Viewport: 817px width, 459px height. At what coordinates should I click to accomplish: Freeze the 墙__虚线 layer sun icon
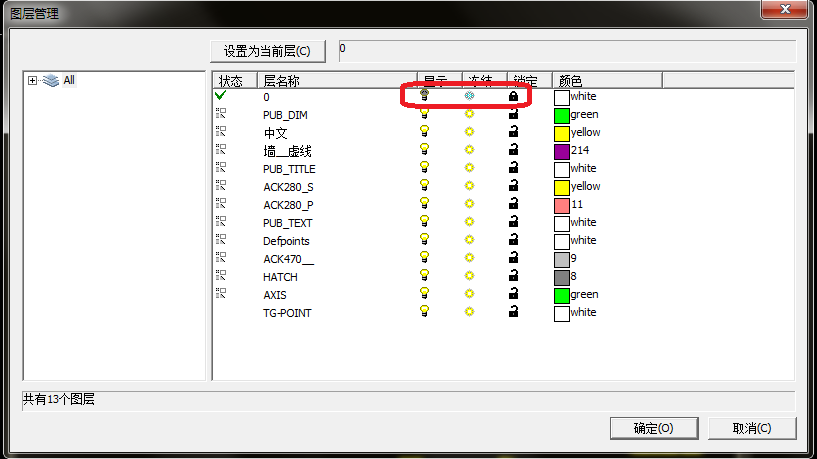(469, 150)
